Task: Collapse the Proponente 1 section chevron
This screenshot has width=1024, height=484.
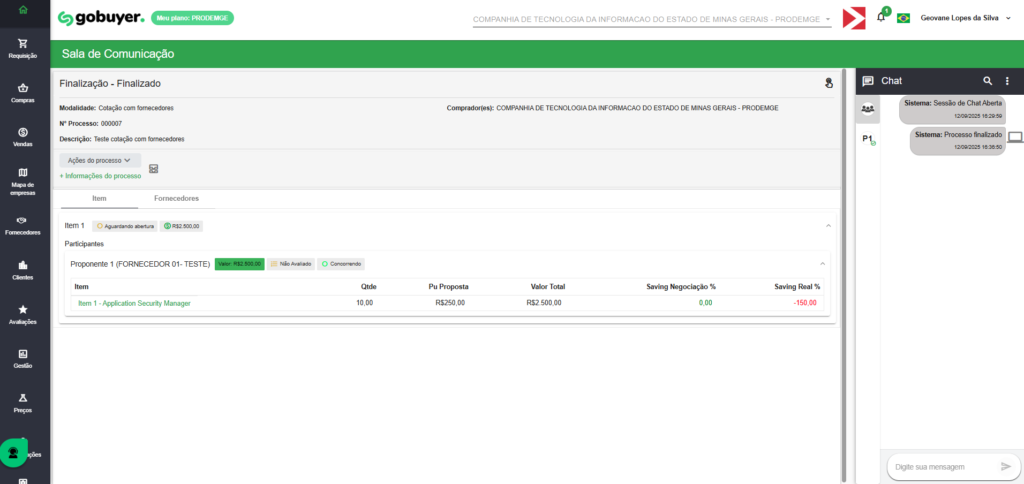Action: tap(823, 264)
